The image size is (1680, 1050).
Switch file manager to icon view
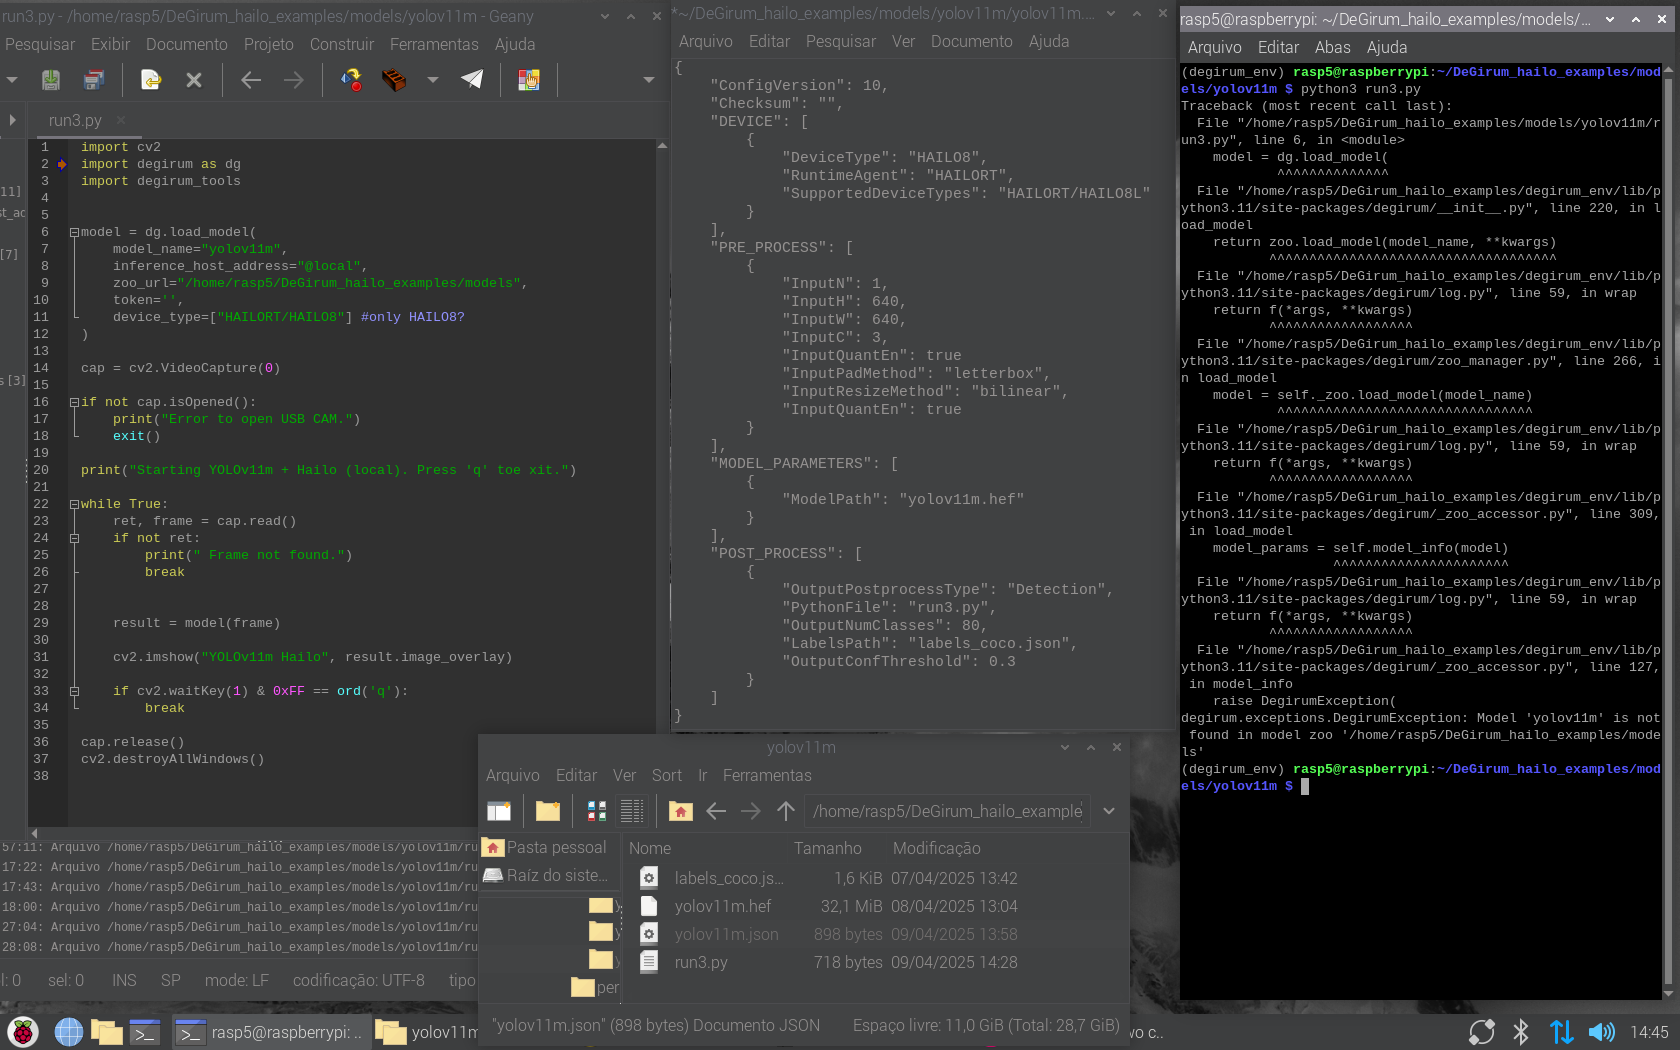tap(596, 811)
